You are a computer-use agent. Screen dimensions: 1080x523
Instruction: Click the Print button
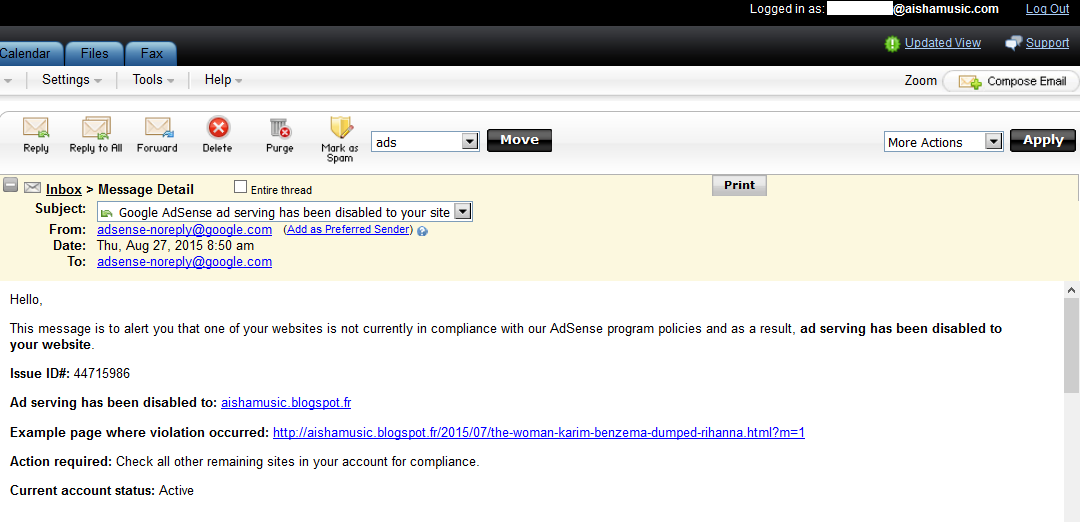739,185
